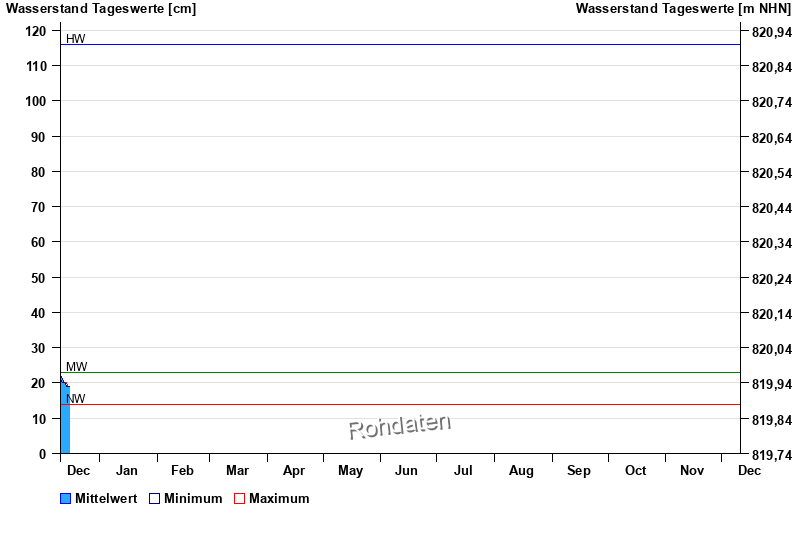Select the Sep month axis label
Screen dimensions: 800x550
click(579, 470)
